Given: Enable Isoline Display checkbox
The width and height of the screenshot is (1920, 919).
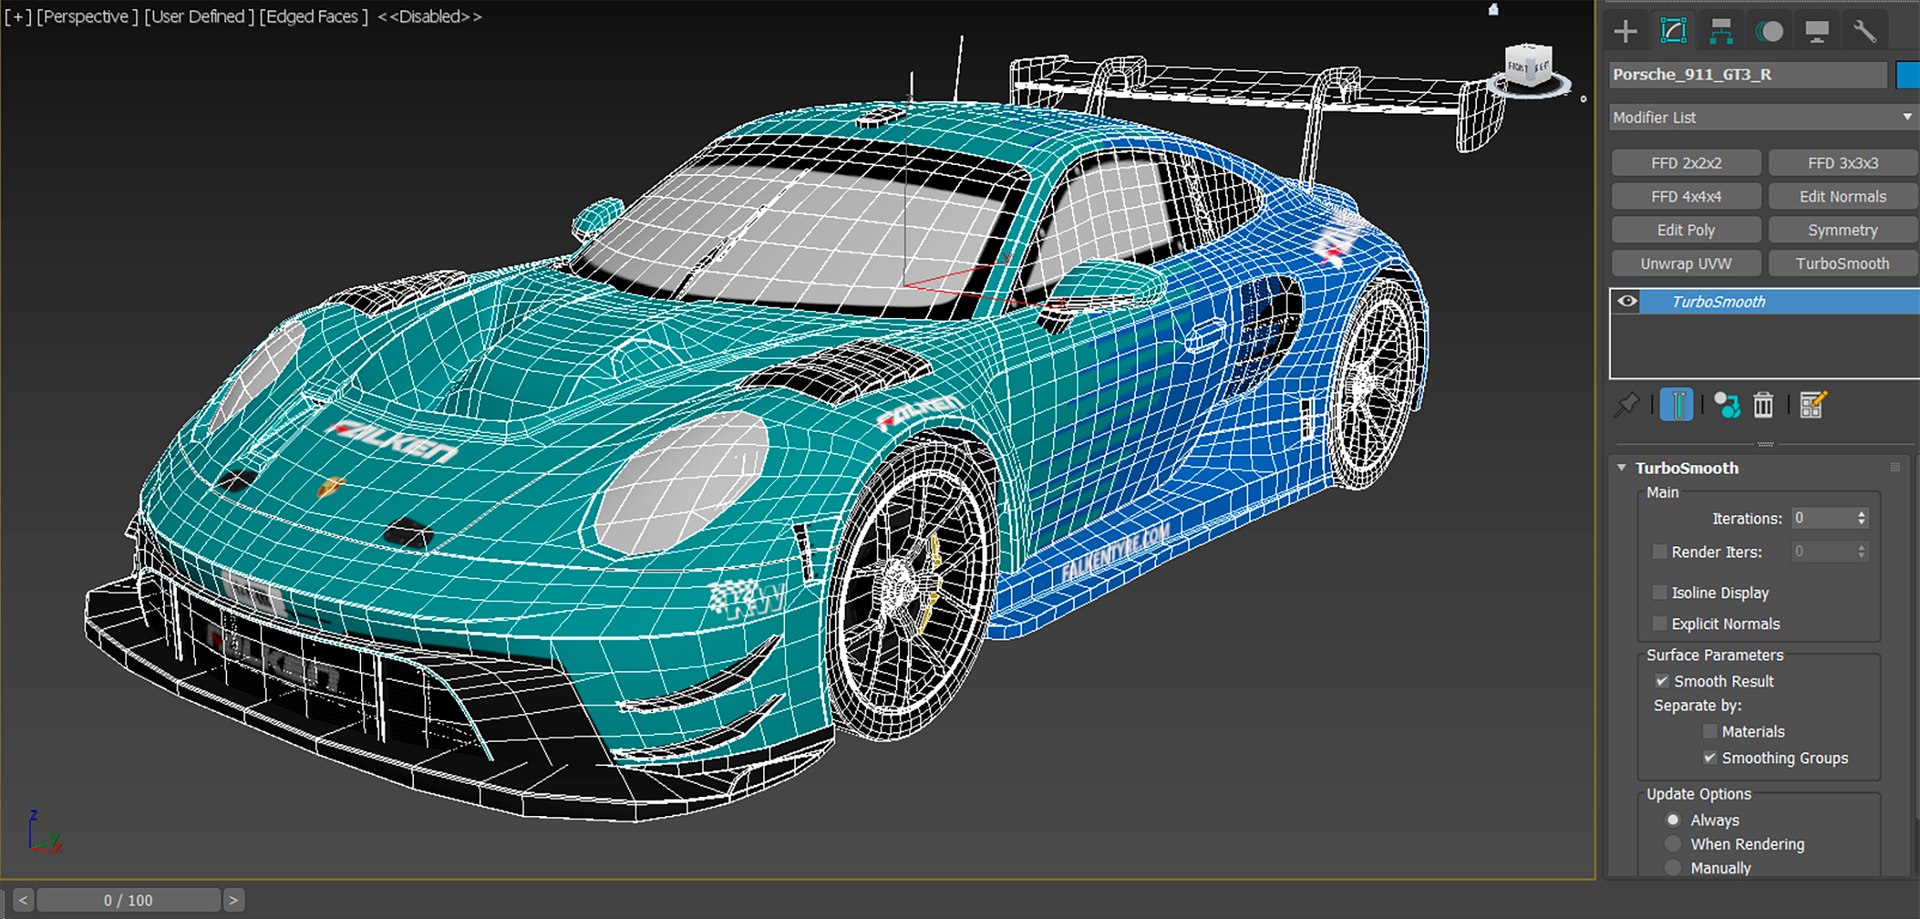Looking at the screenshot, I should coord(1660,593).
